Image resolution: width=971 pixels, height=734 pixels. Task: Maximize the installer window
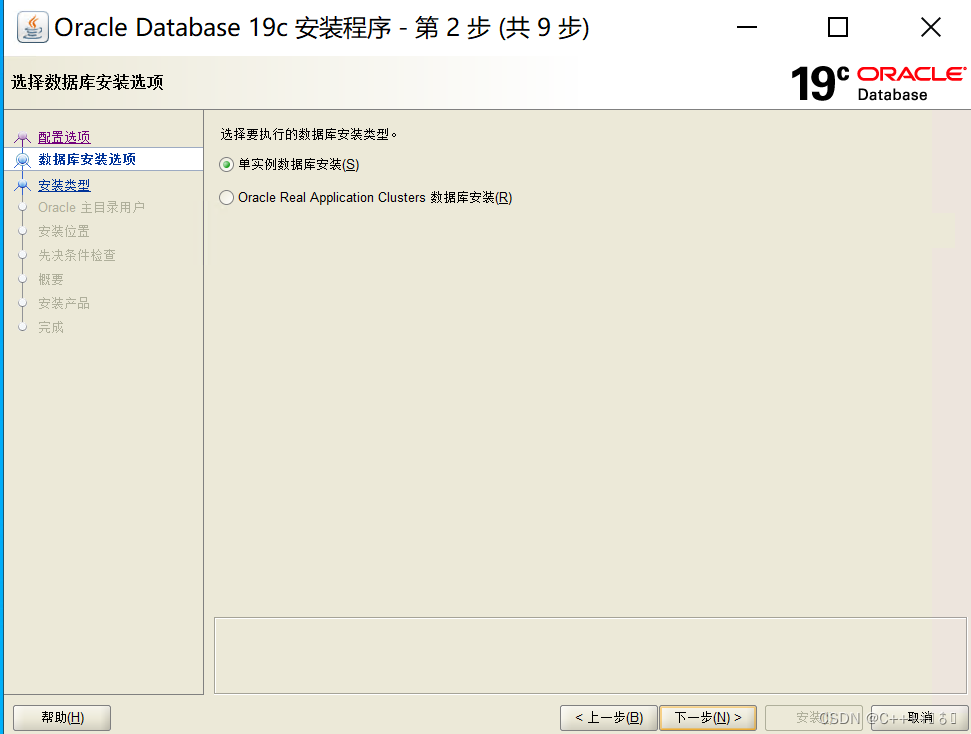click(838, 27)
